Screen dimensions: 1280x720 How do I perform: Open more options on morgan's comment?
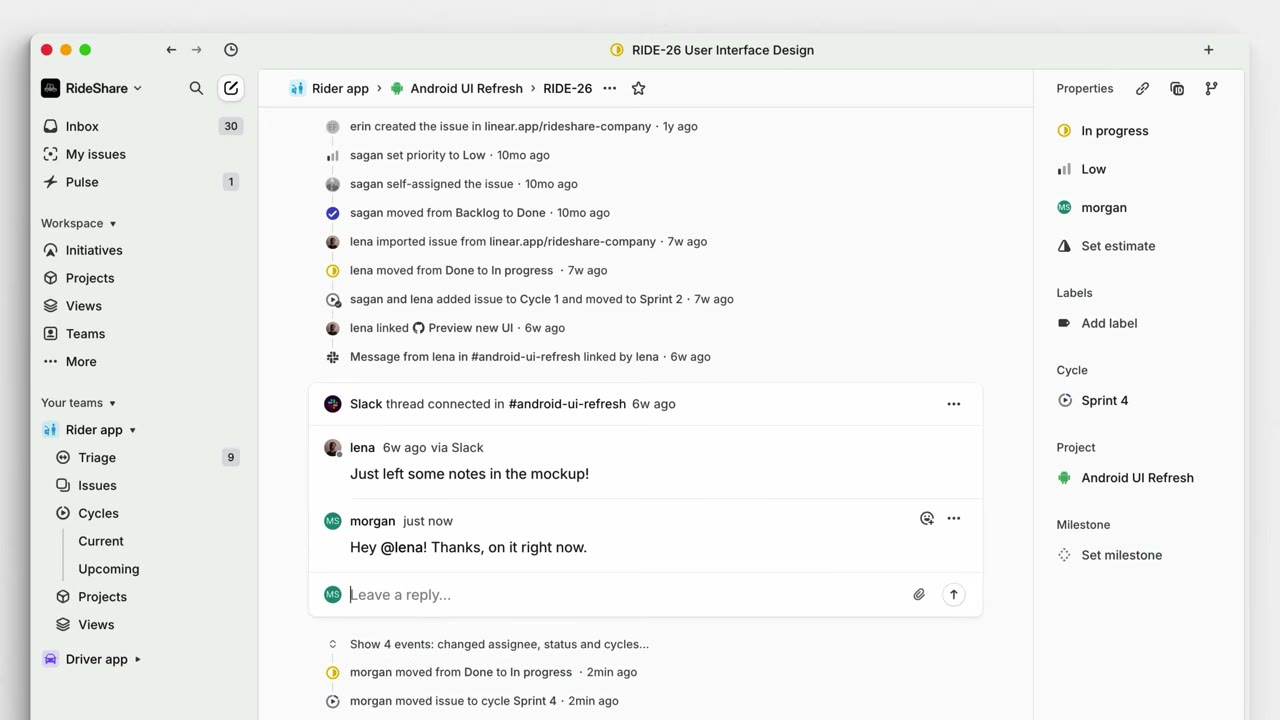pyautogui.click(x=954, y=518)
